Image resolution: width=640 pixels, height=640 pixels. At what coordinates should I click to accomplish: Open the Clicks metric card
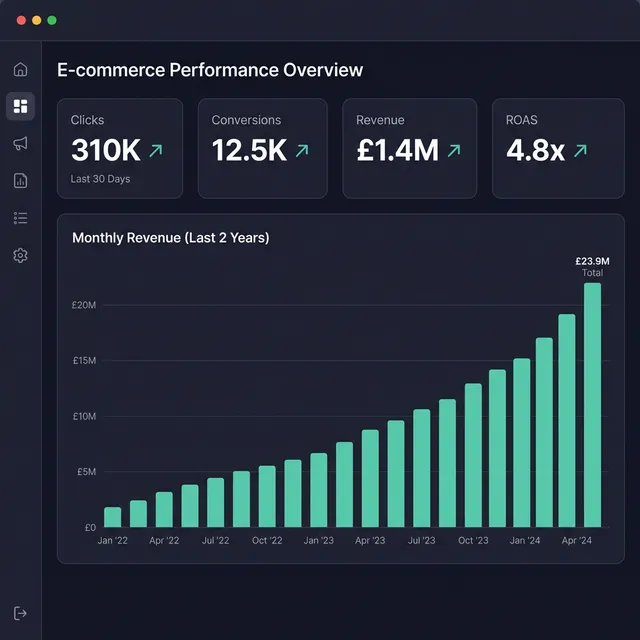(120, 148)
